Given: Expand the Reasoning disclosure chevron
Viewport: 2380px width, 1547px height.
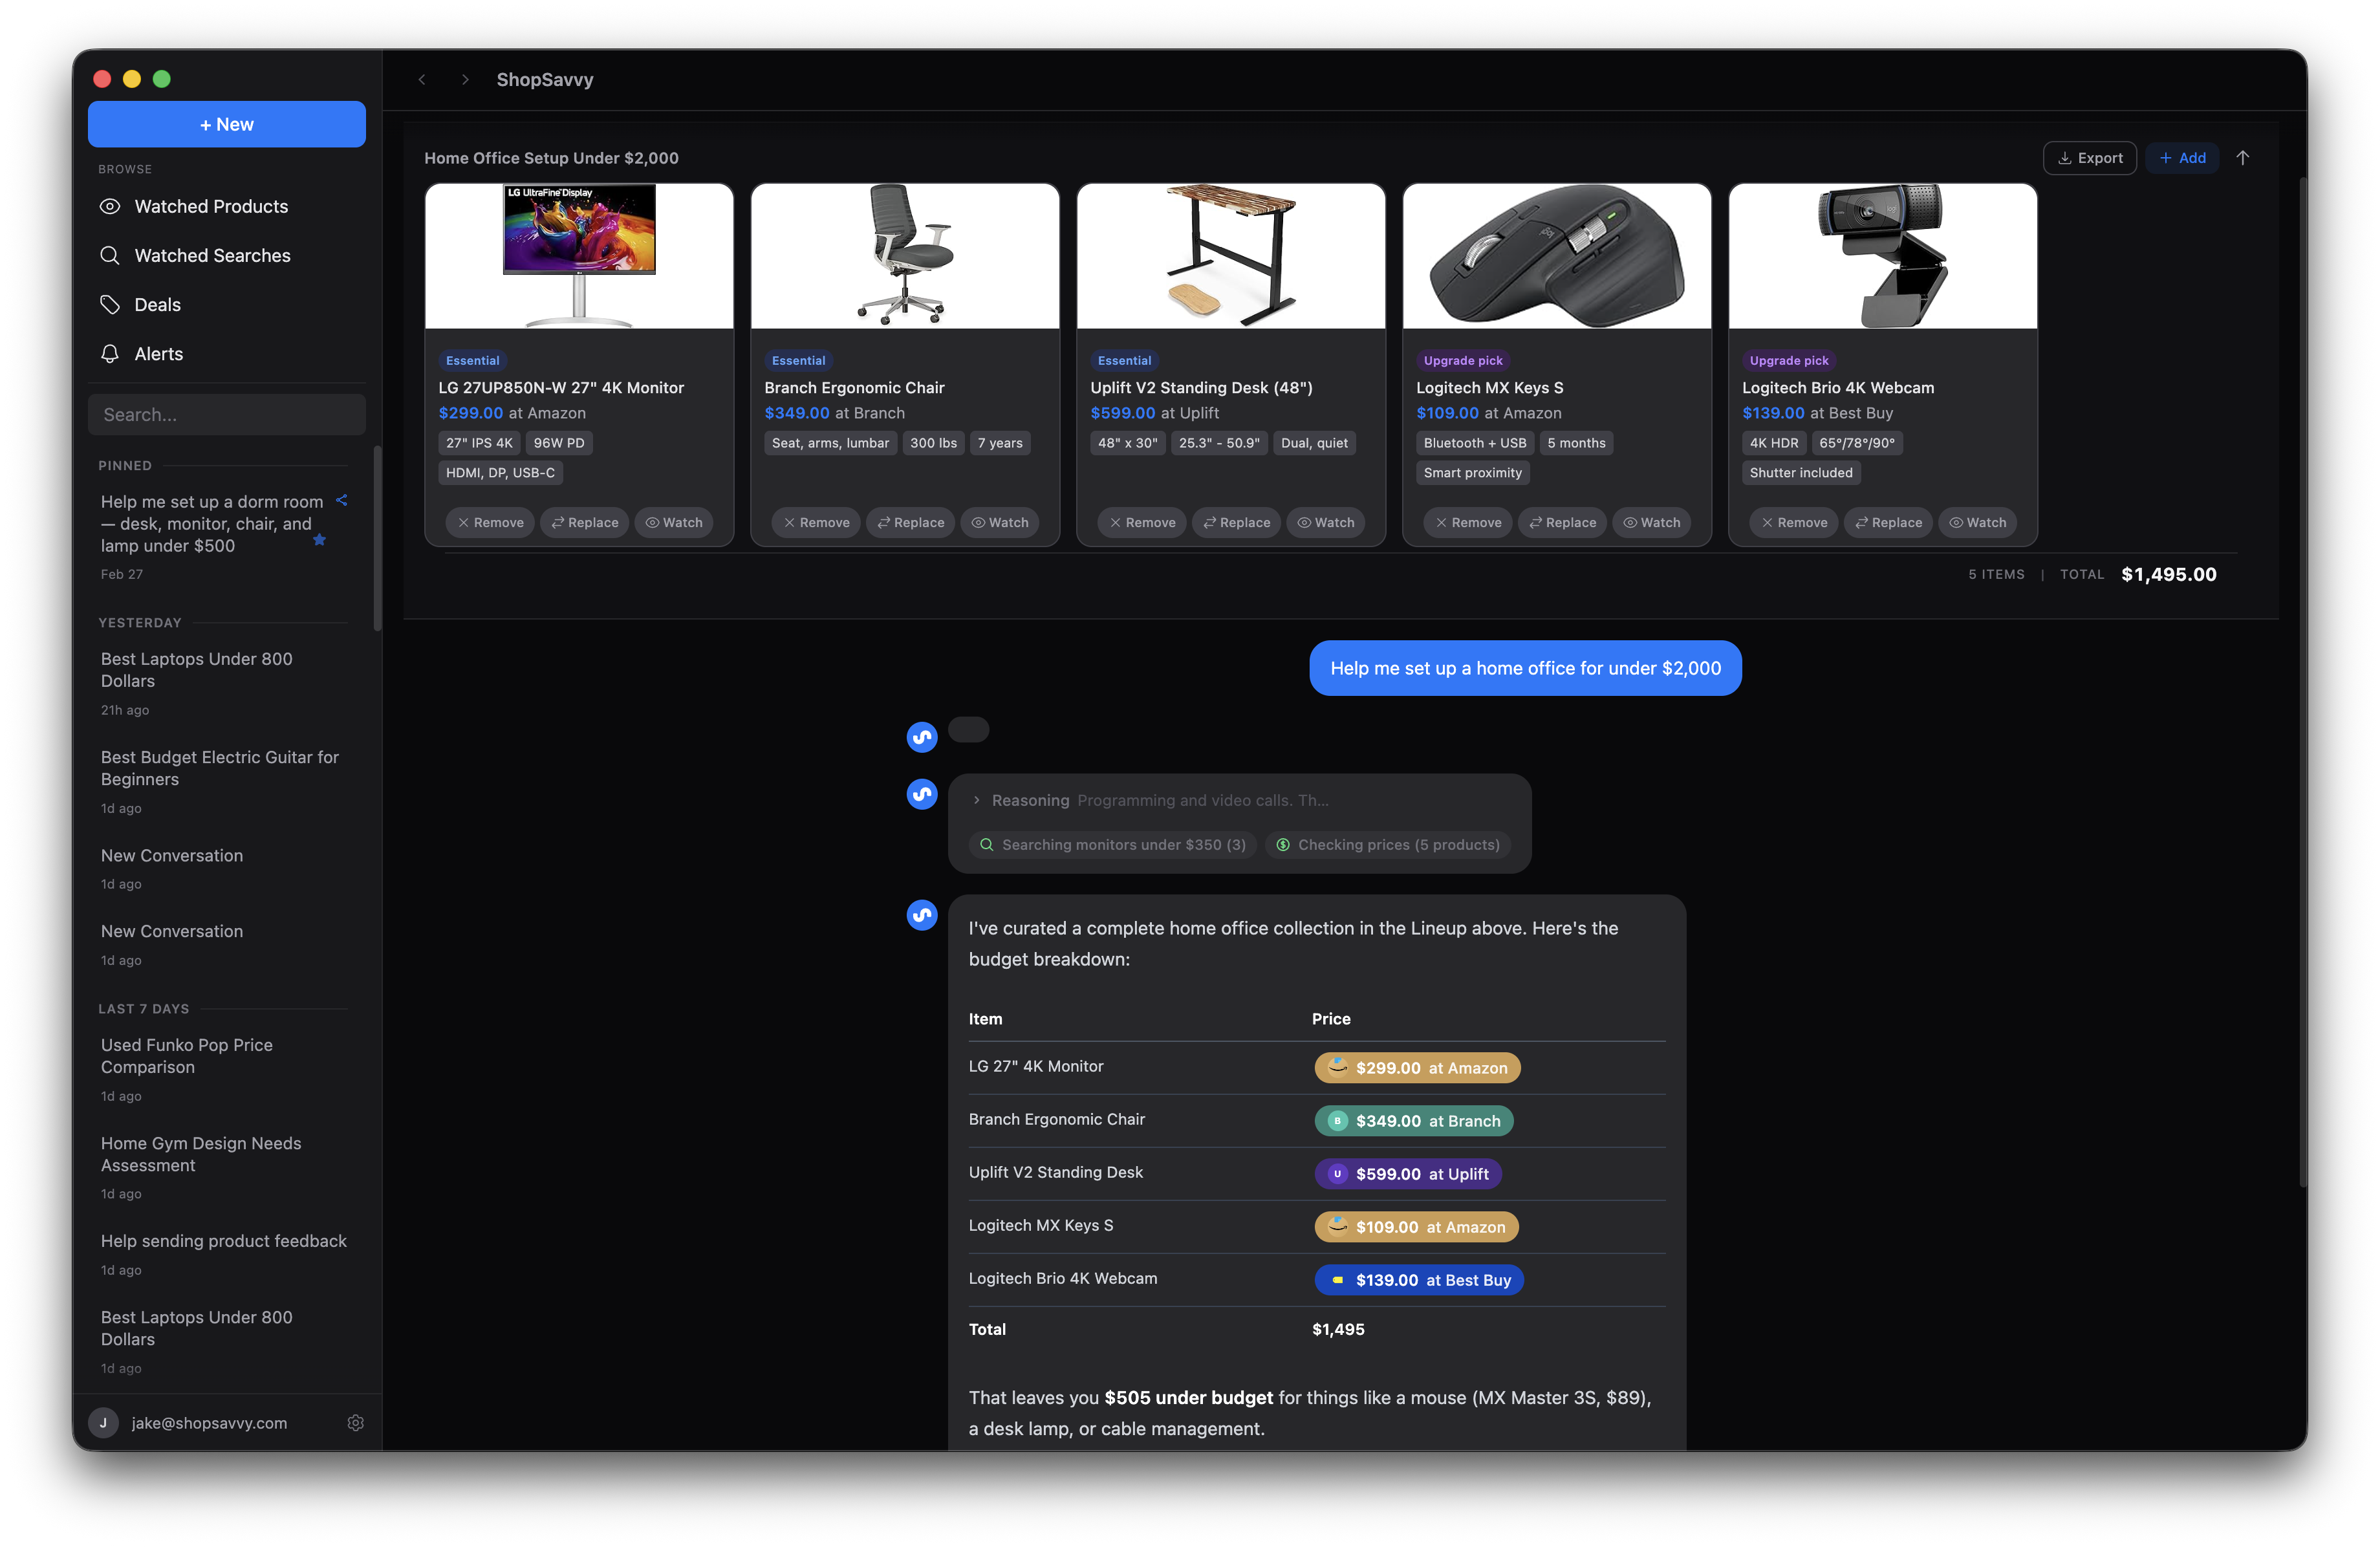Looking at the screenshot, I should click(x=977, y=800).
